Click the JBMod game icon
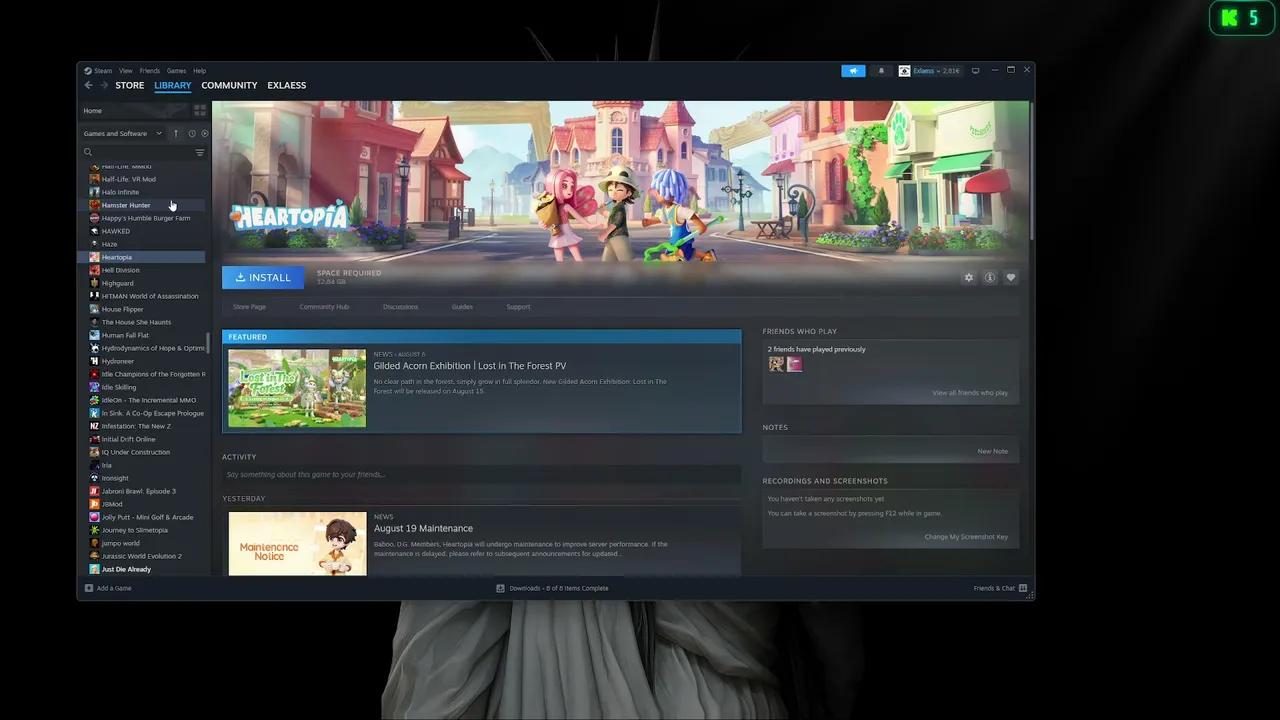Viewport: 1280px width, 720px height. click(94, 504)
